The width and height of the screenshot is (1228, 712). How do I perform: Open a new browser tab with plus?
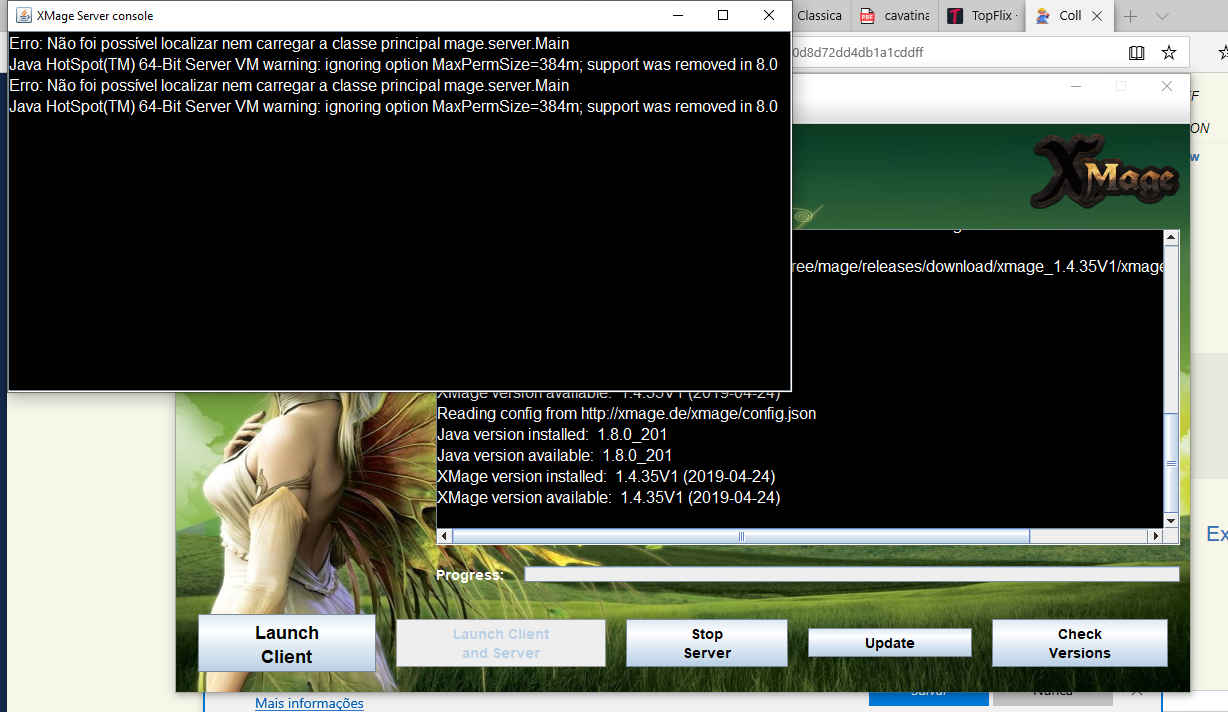tap(1130, 16)
